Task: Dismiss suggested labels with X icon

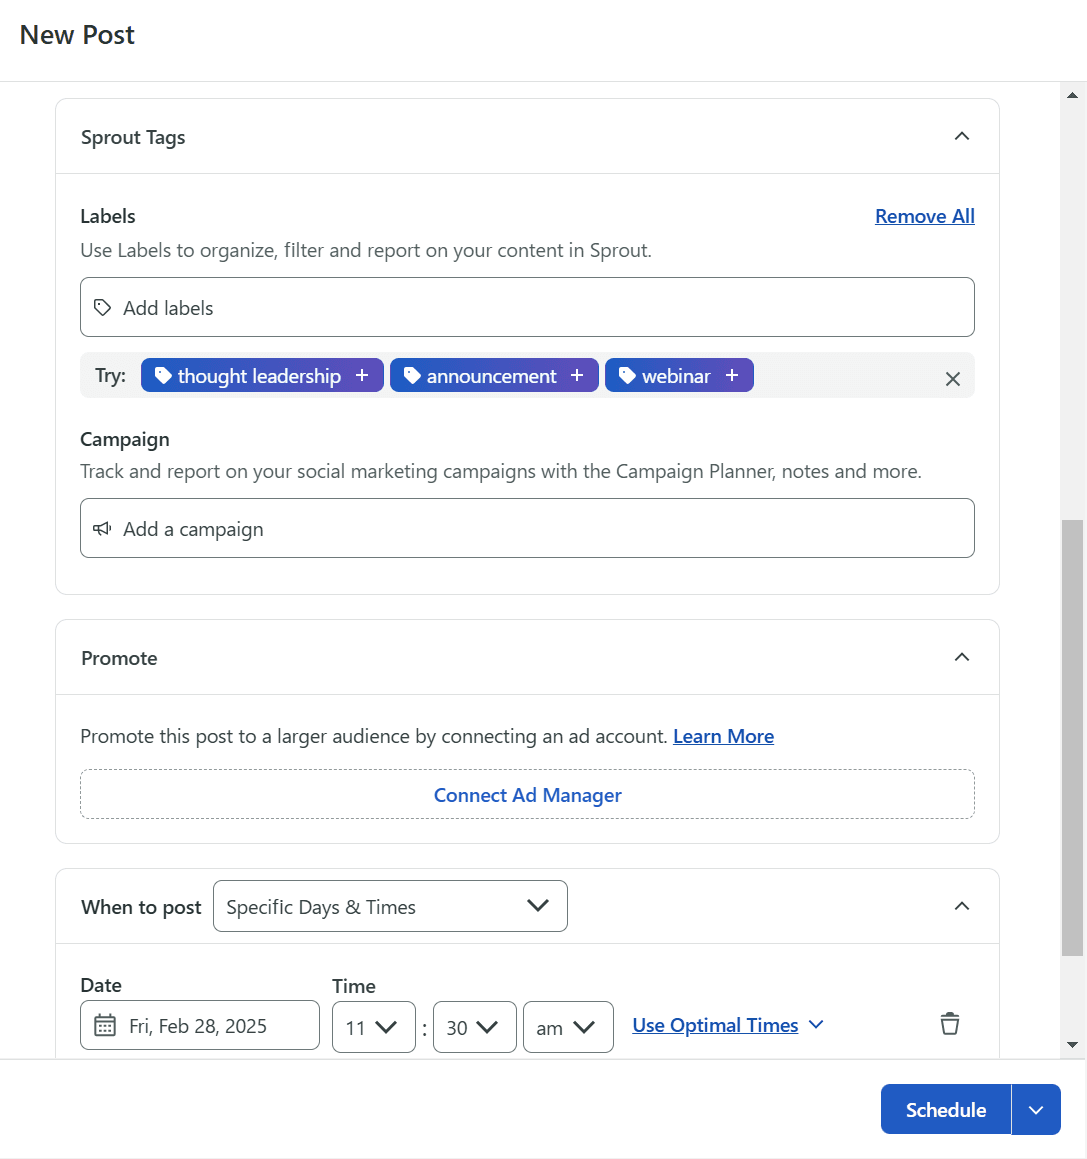Action: pyautogui.click(x=952, y=379)
